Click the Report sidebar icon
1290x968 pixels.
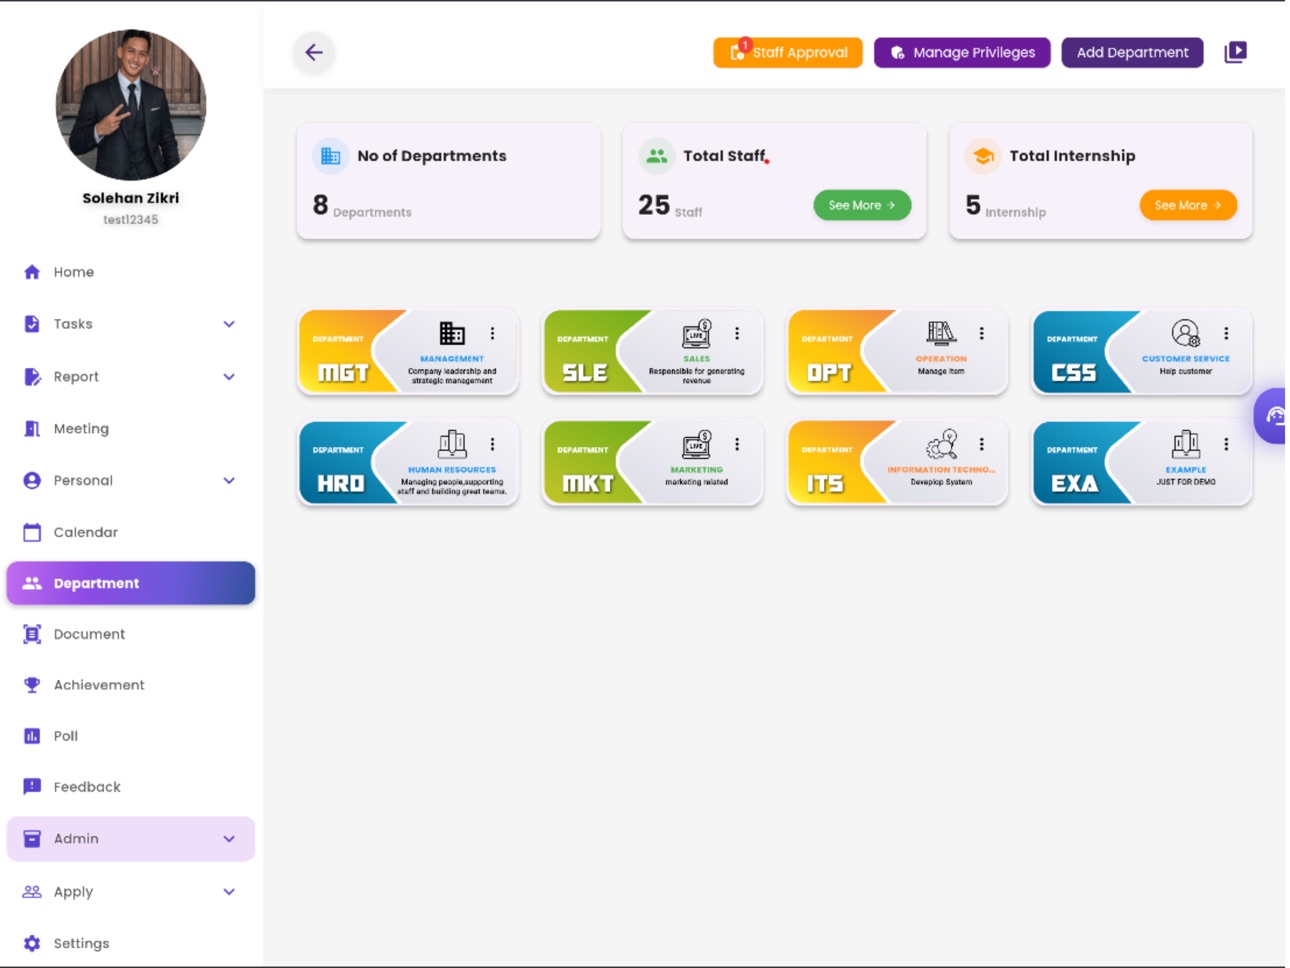[x=32, y=377]
